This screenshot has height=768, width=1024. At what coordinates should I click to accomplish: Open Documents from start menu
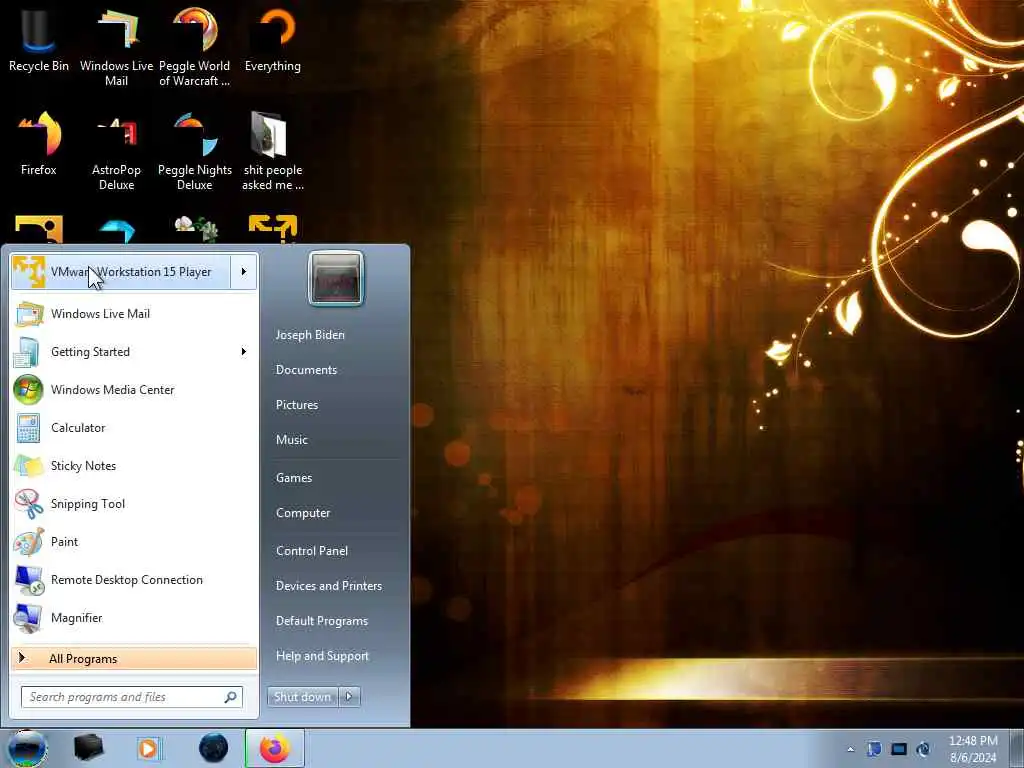pyautogui.click(x=306, y=370)
